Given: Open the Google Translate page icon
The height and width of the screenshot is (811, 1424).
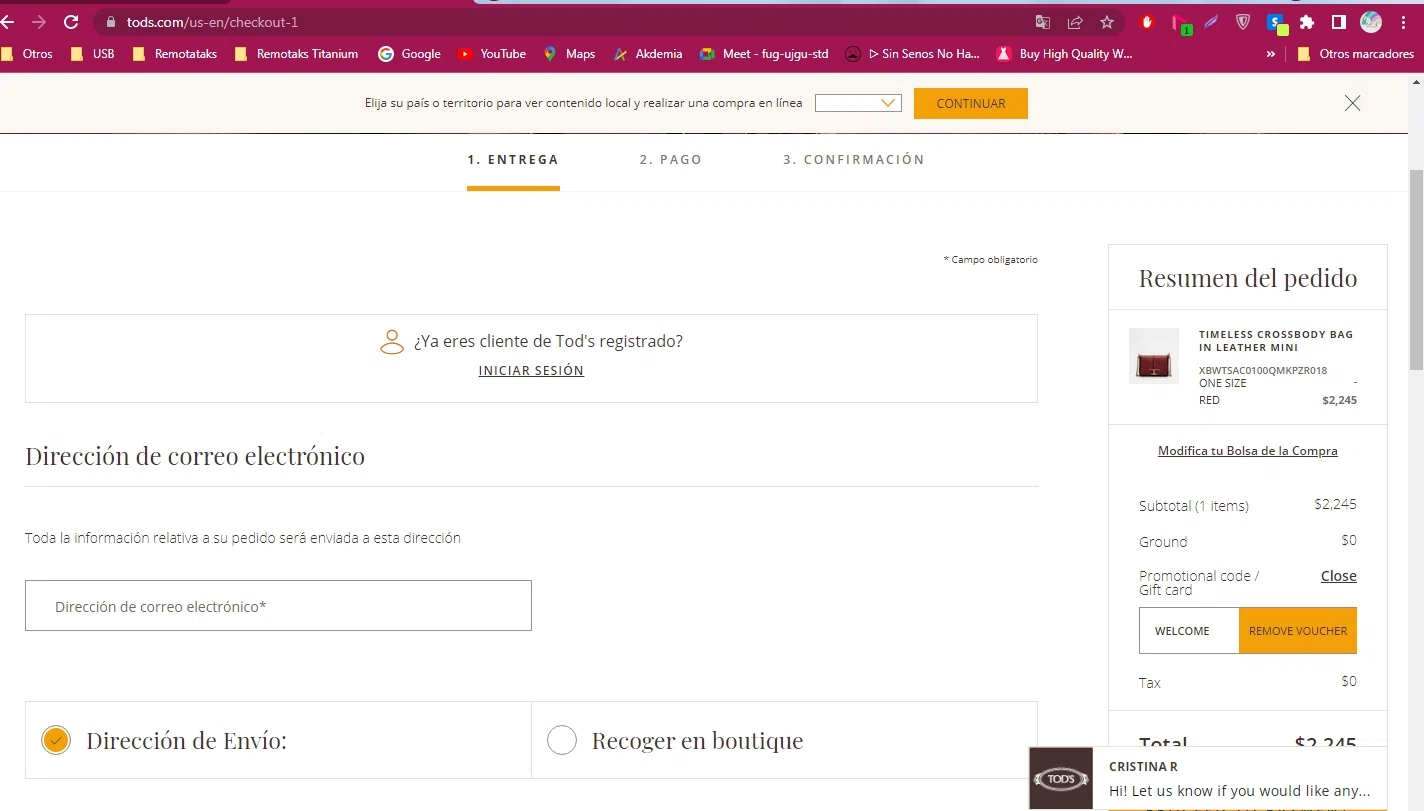Looking at the screenshot, I should click(x=1043, y=22).
